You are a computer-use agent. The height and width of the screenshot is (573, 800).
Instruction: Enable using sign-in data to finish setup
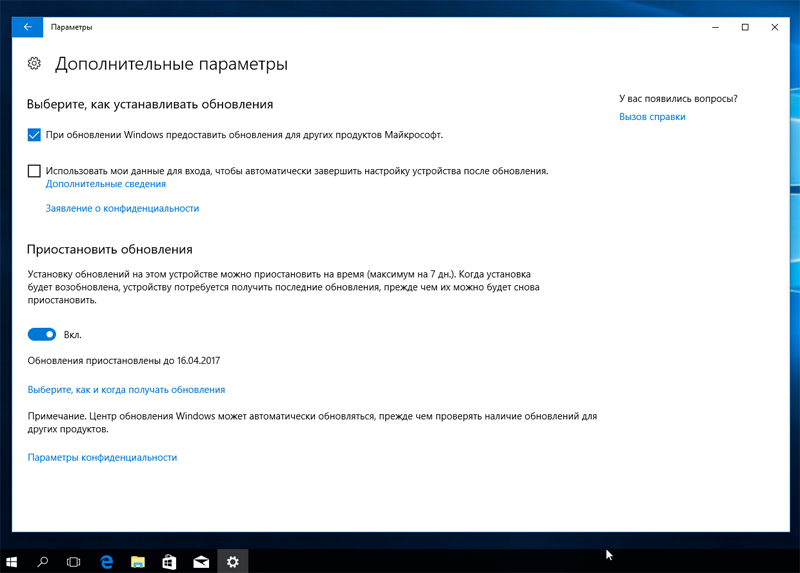(34, 171)
